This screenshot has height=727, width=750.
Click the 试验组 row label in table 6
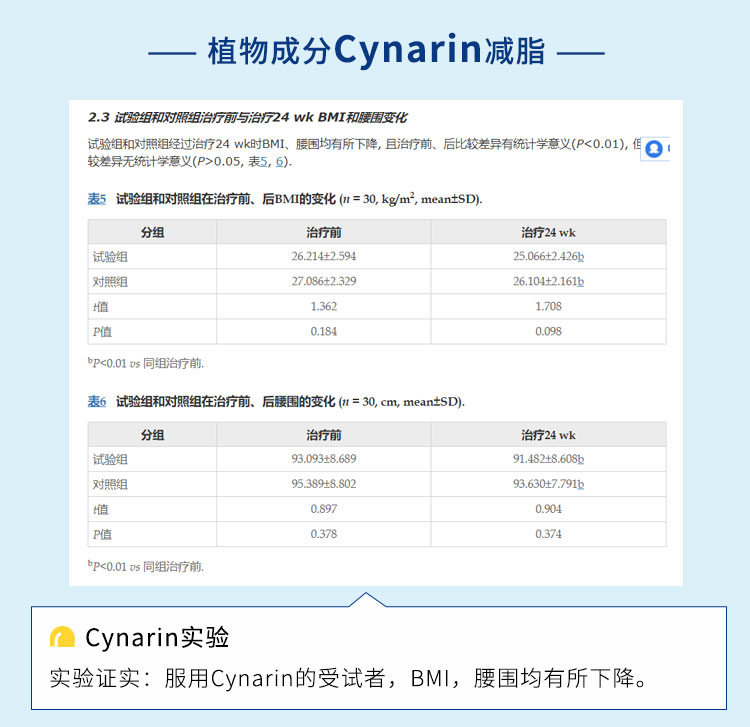coord(110,460)
